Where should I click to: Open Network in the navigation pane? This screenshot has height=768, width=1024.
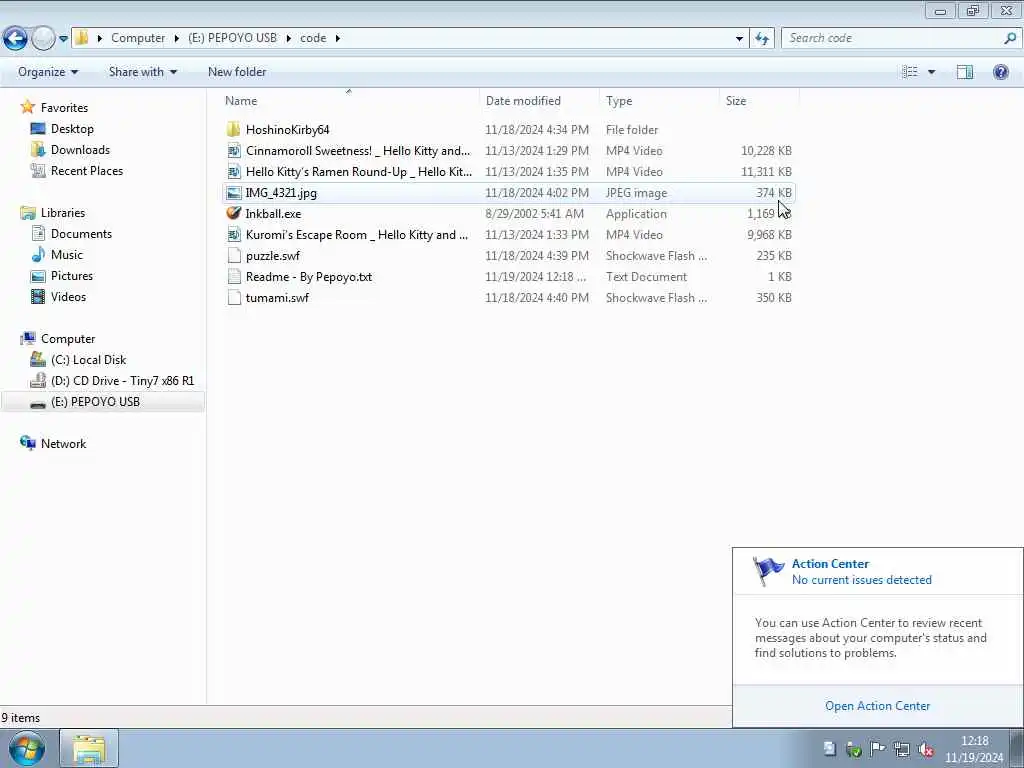pos(63,443)
